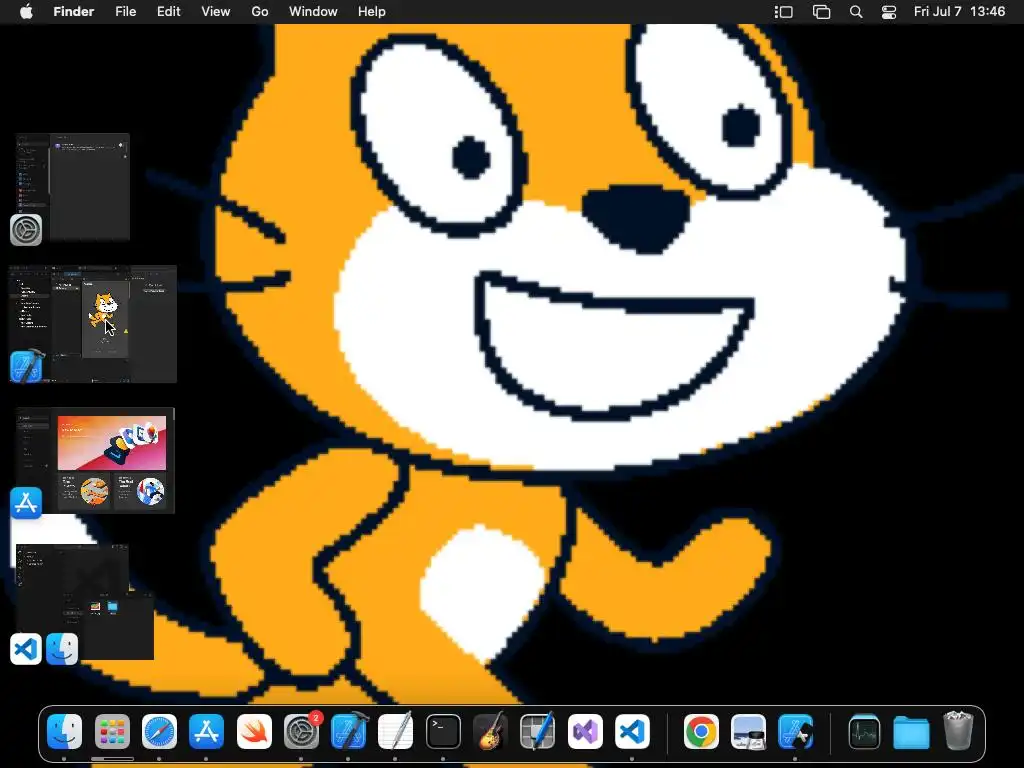1024x768 pixels.
Task: Click App Store icon in Stage Manager strip
Action: coord(26,503)
